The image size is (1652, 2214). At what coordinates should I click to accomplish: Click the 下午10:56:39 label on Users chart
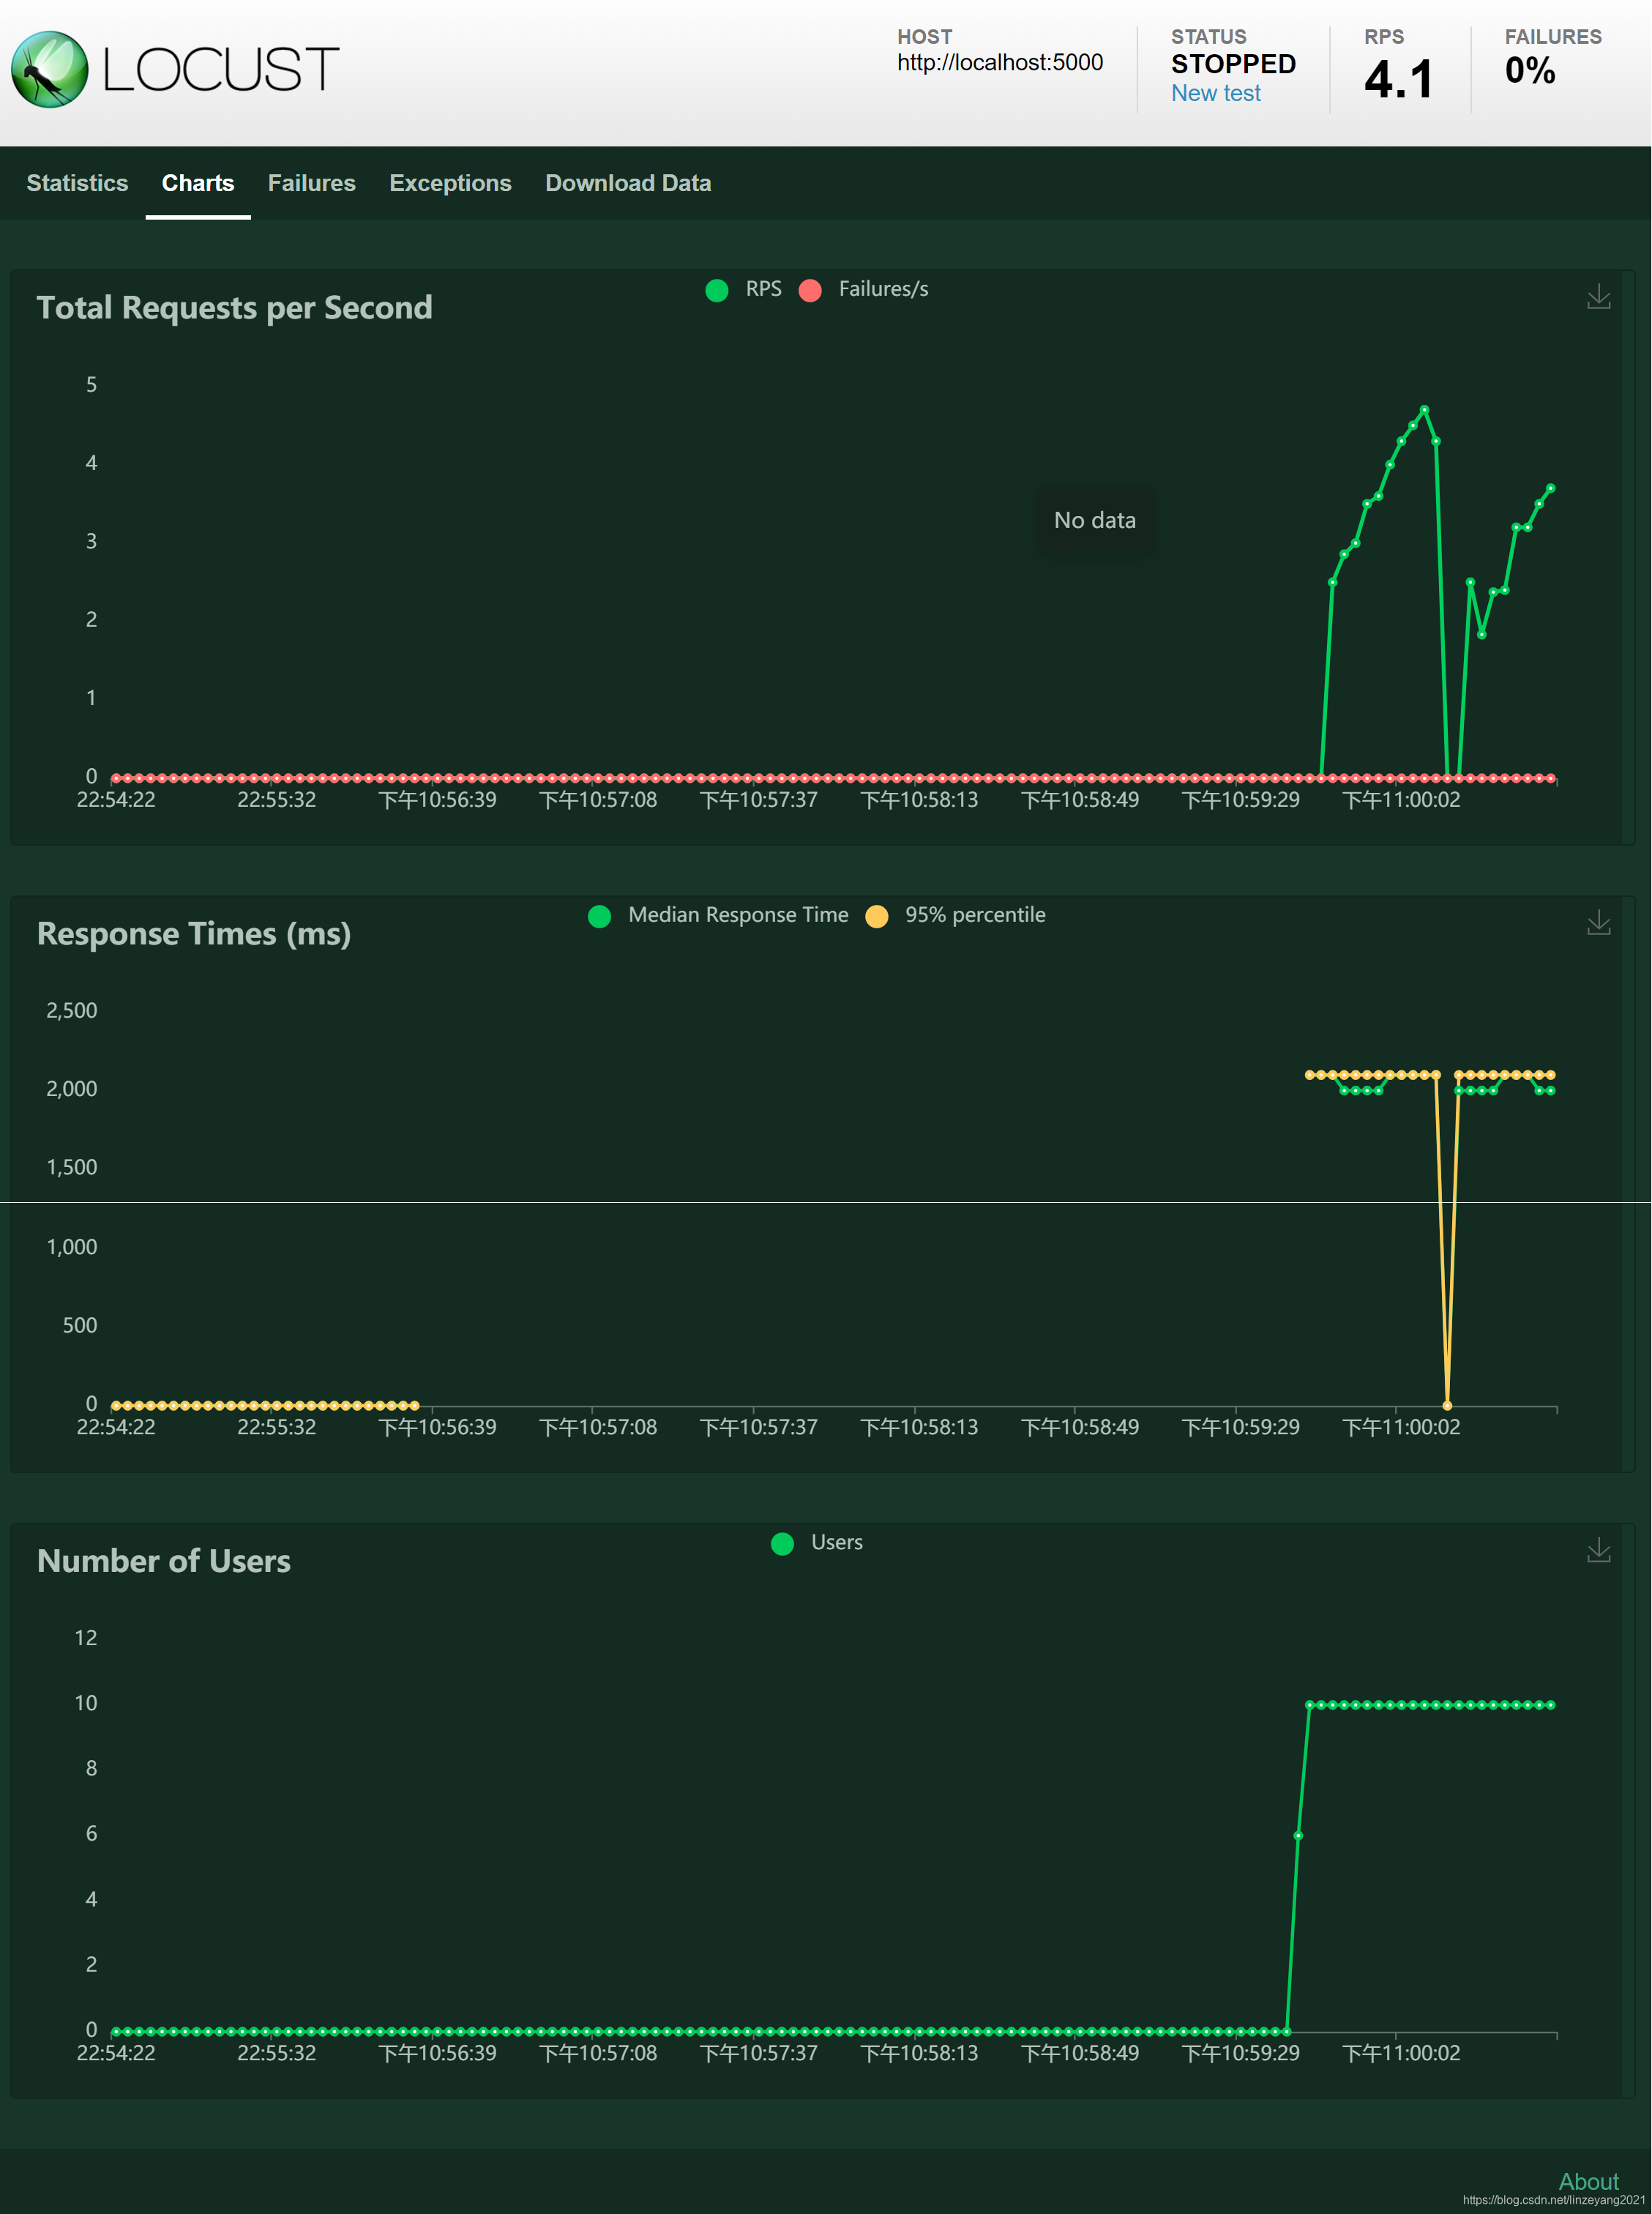pos(437,2053)
